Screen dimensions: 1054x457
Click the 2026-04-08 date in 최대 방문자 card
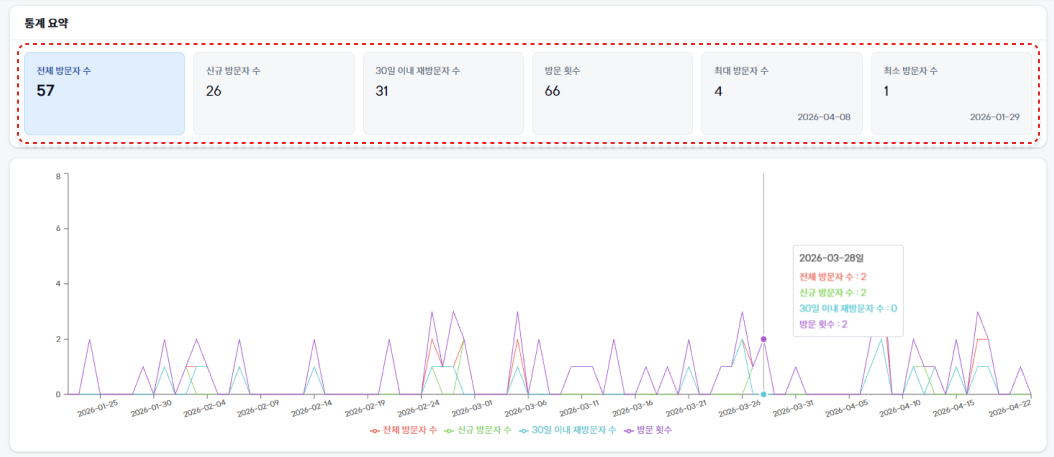tap(824, 117)
